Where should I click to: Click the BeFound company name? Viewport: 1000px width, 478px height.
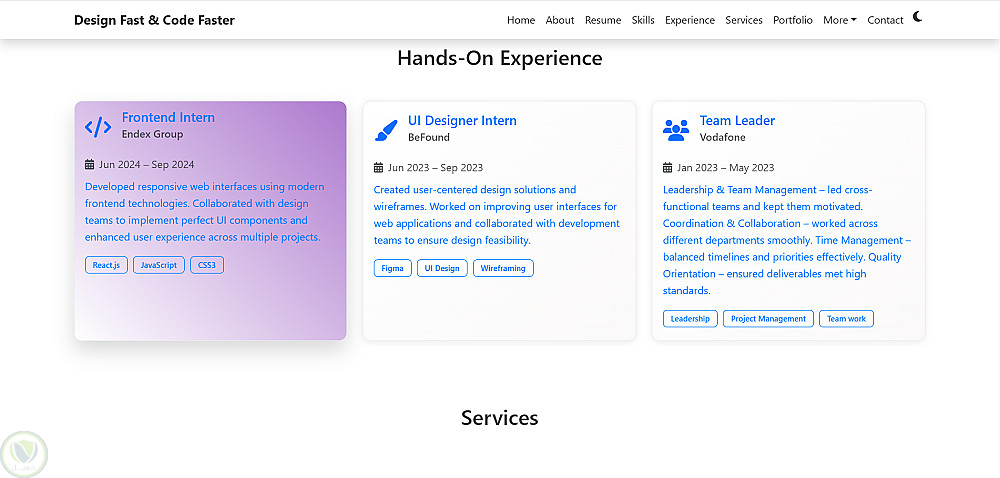pos(429,138)
